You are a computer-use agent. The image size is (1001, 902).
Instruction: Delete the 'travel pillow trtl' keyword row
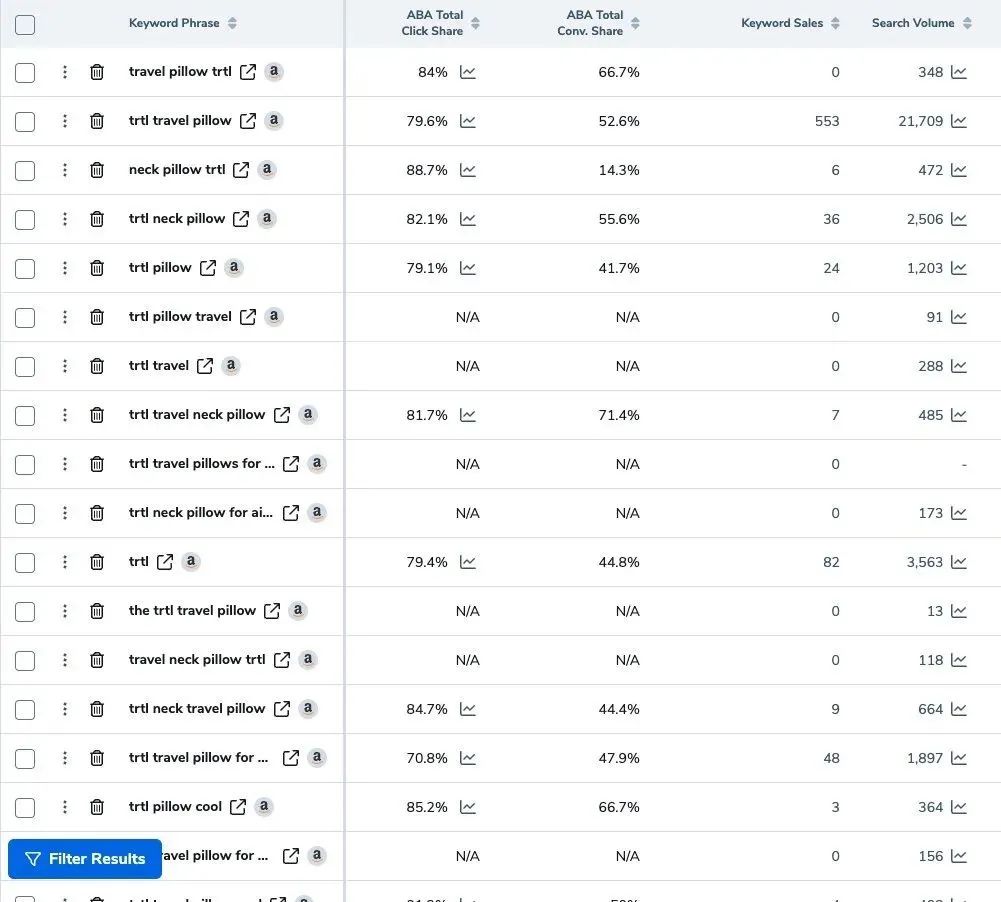97,72
